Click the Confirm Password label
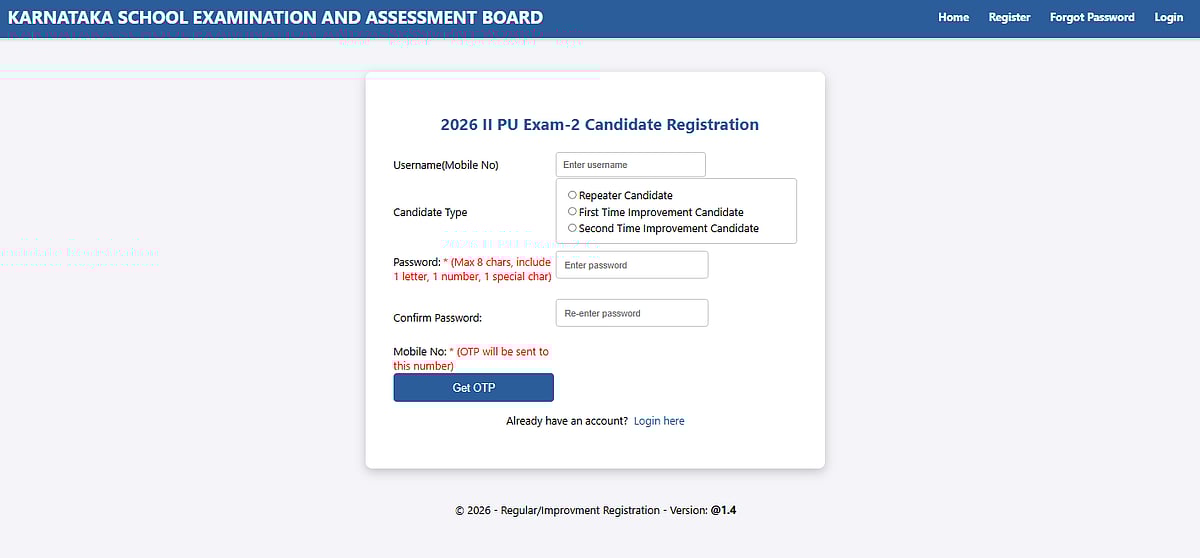Image resolution: width=1200 pixels, height=558 pixels. [x=438, y=318]
